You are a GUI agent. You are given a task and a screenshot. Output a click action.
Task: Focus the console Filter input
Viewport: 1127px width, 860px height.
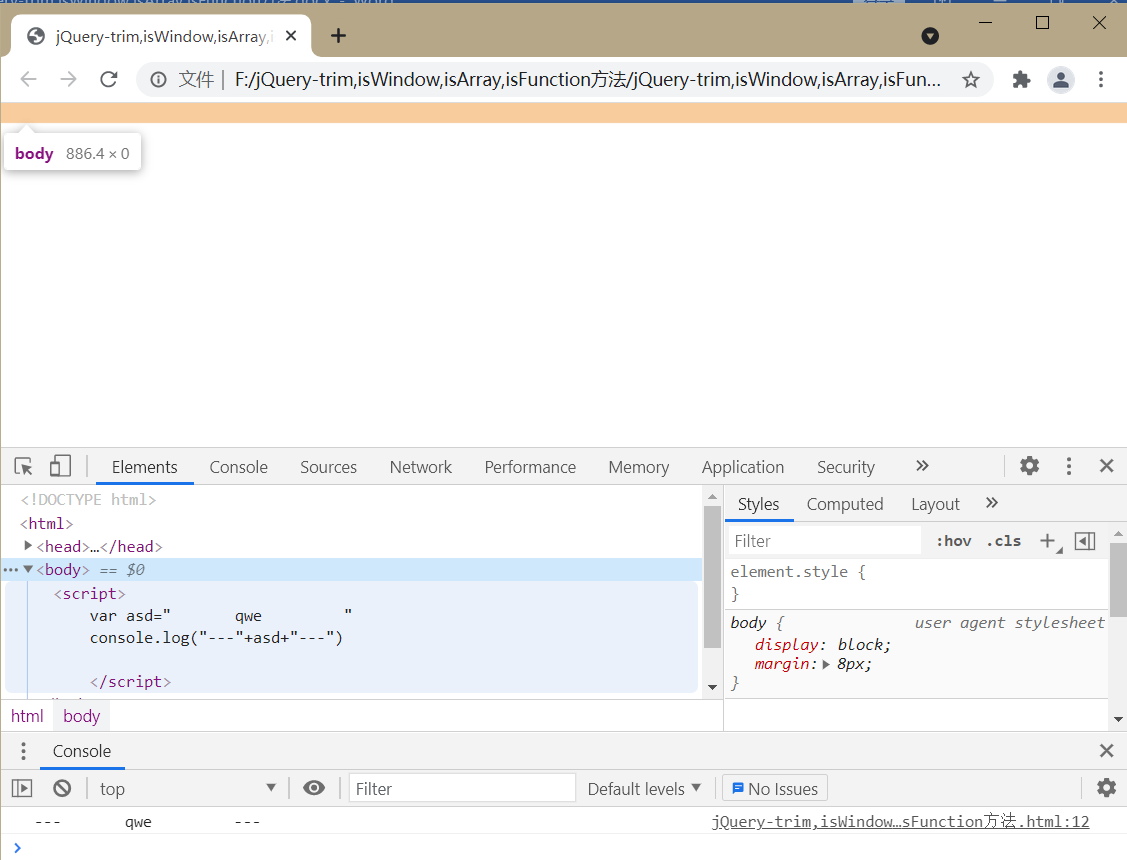pyautogui.click(x=462, y=788)
